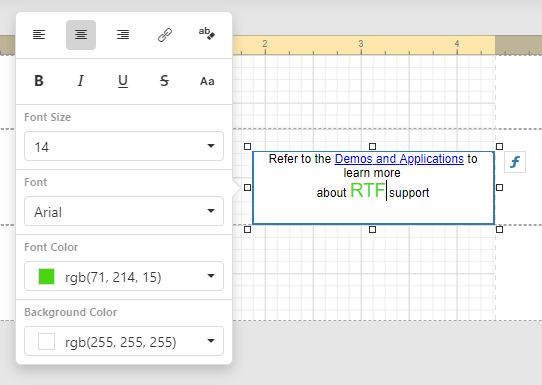This screenshot has height=385, width=542.
Task: Click the Font Size label
Action: pyautogui.click(x=47, y=117)
